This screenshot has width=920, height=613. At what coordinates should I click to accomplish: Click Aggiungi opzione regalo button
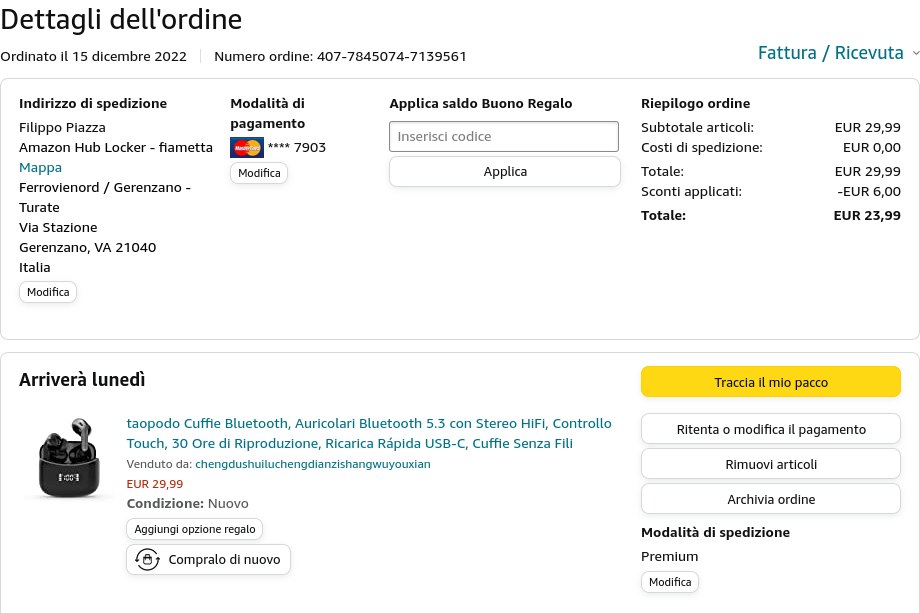pos(195,529)
